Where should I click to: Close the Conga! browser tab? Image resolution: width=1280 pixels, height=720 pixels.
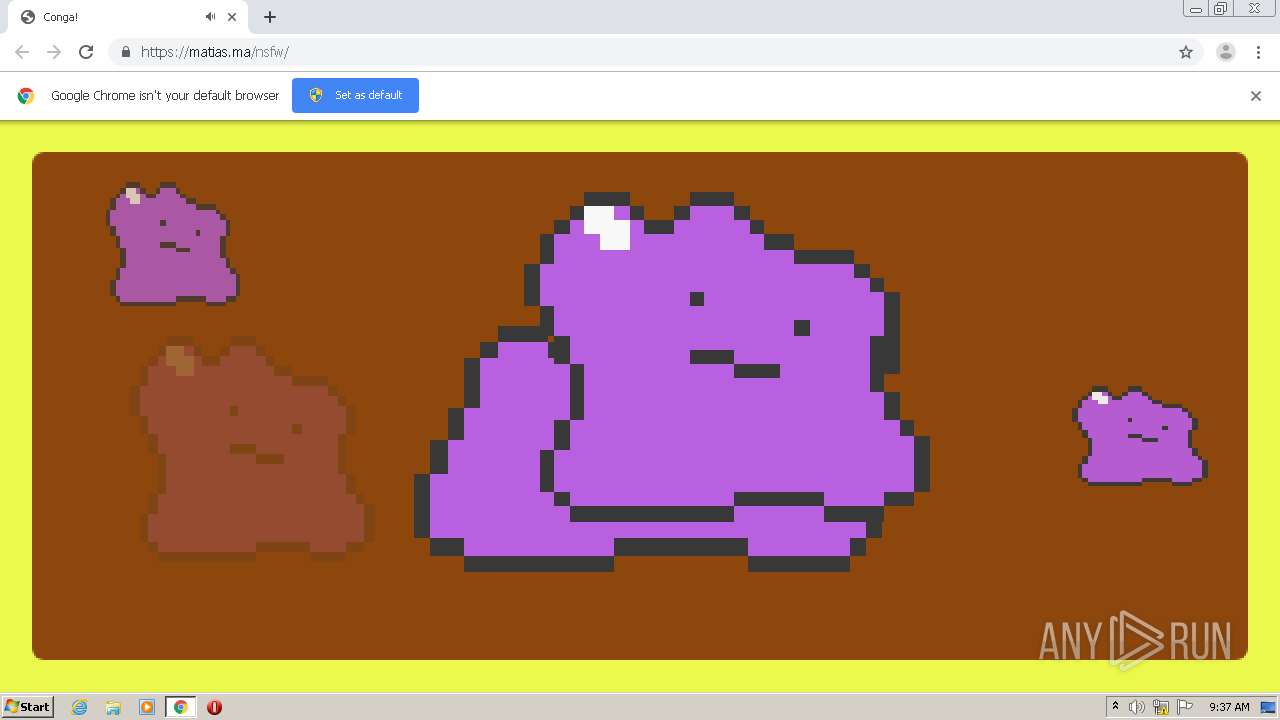(x=233, y=17)
